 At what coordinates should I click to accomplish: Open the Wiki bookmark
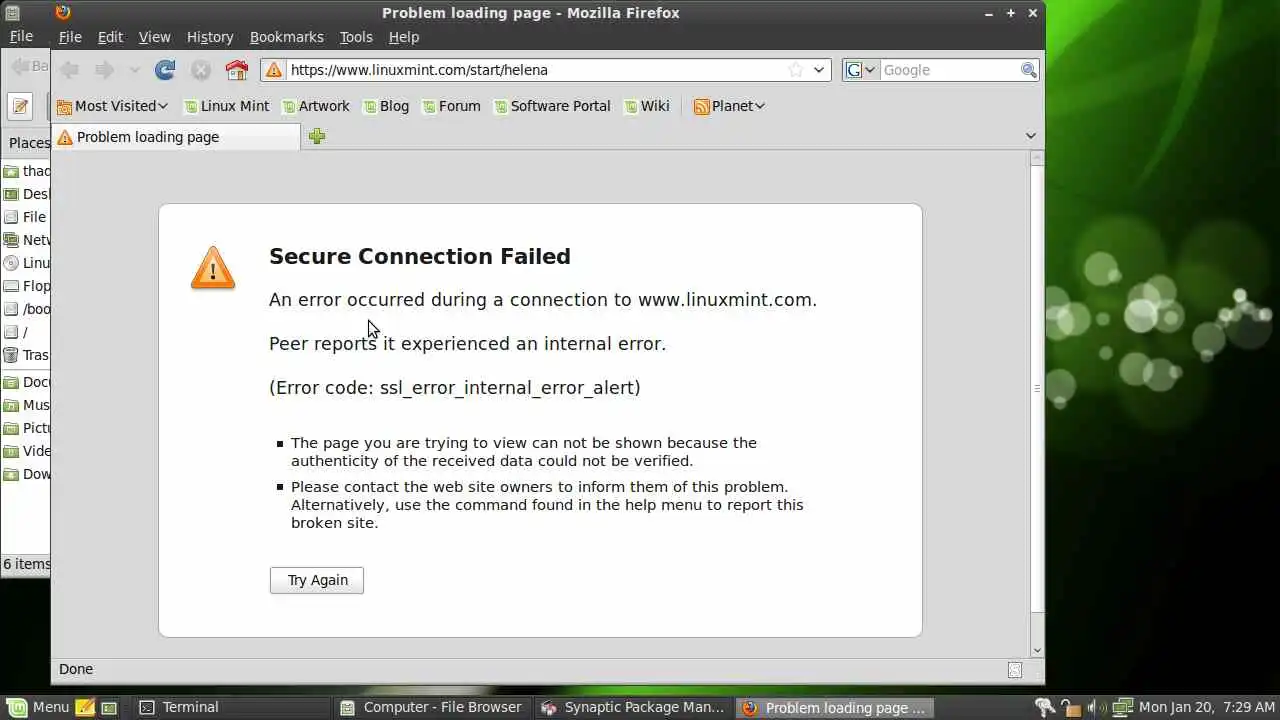pos(647,106)
